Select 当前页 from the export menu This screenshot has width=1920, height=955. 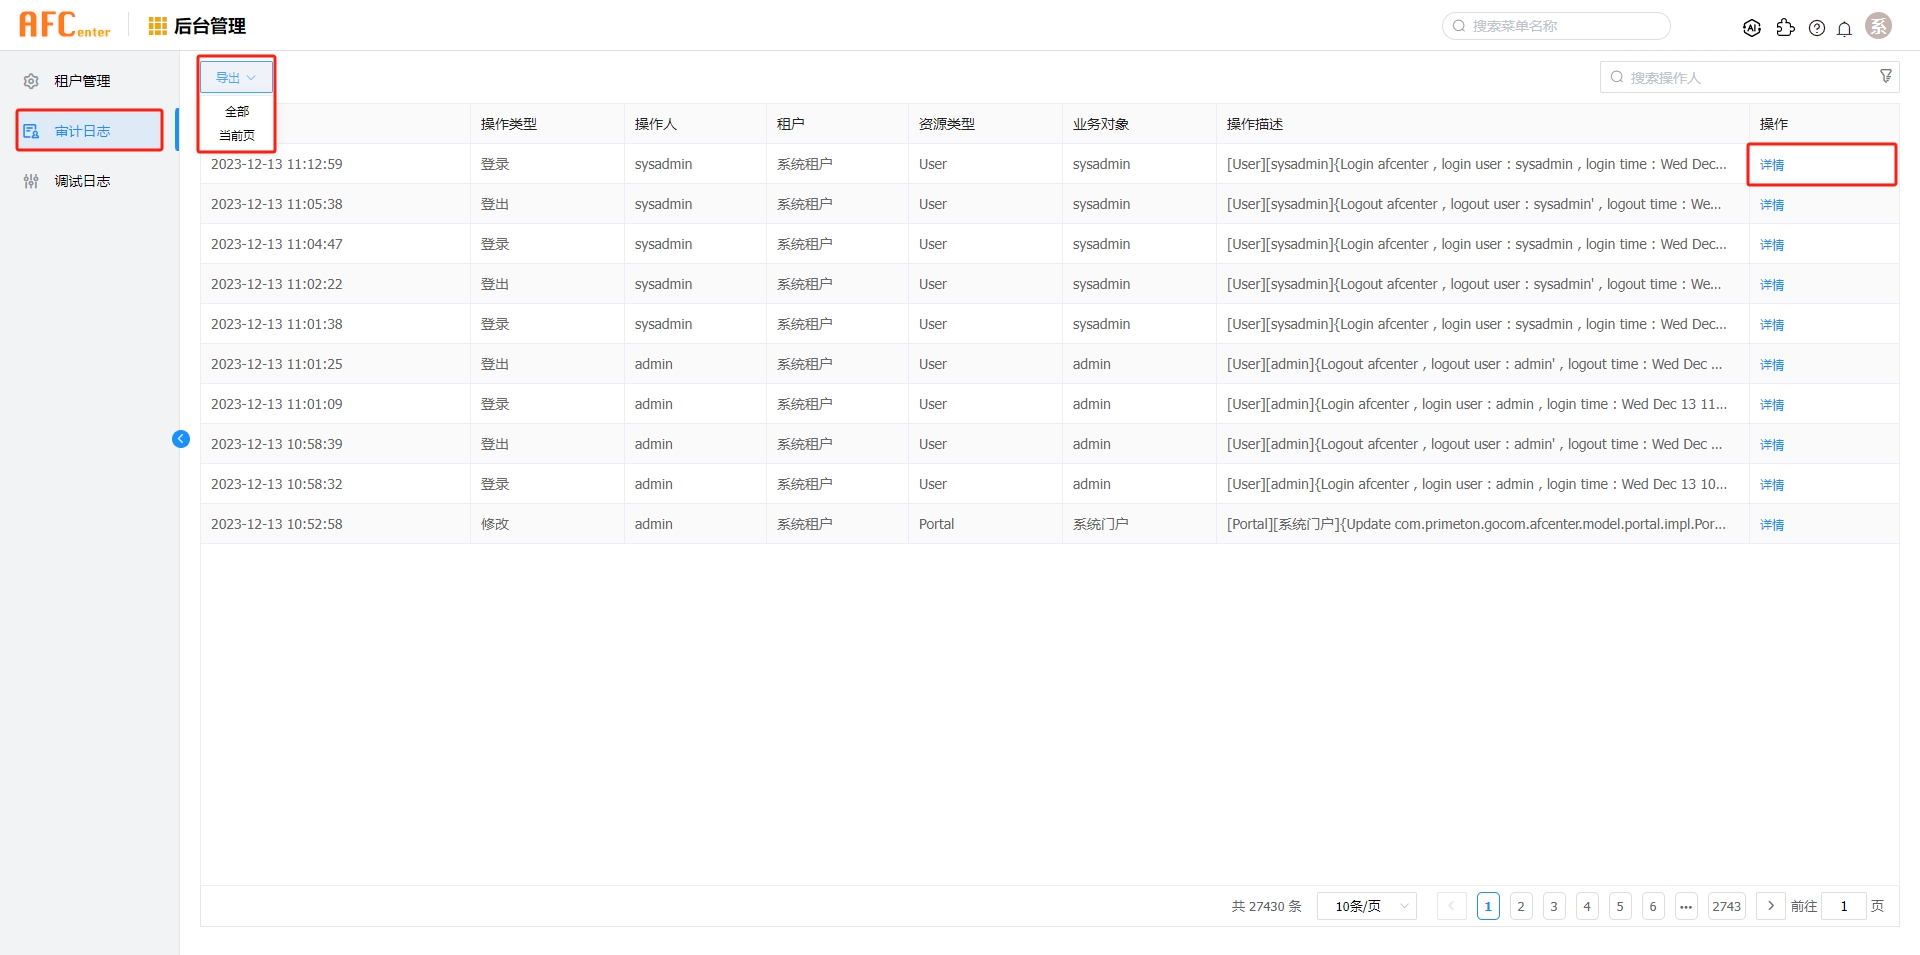pyautogui.click(x=237, y=136)
